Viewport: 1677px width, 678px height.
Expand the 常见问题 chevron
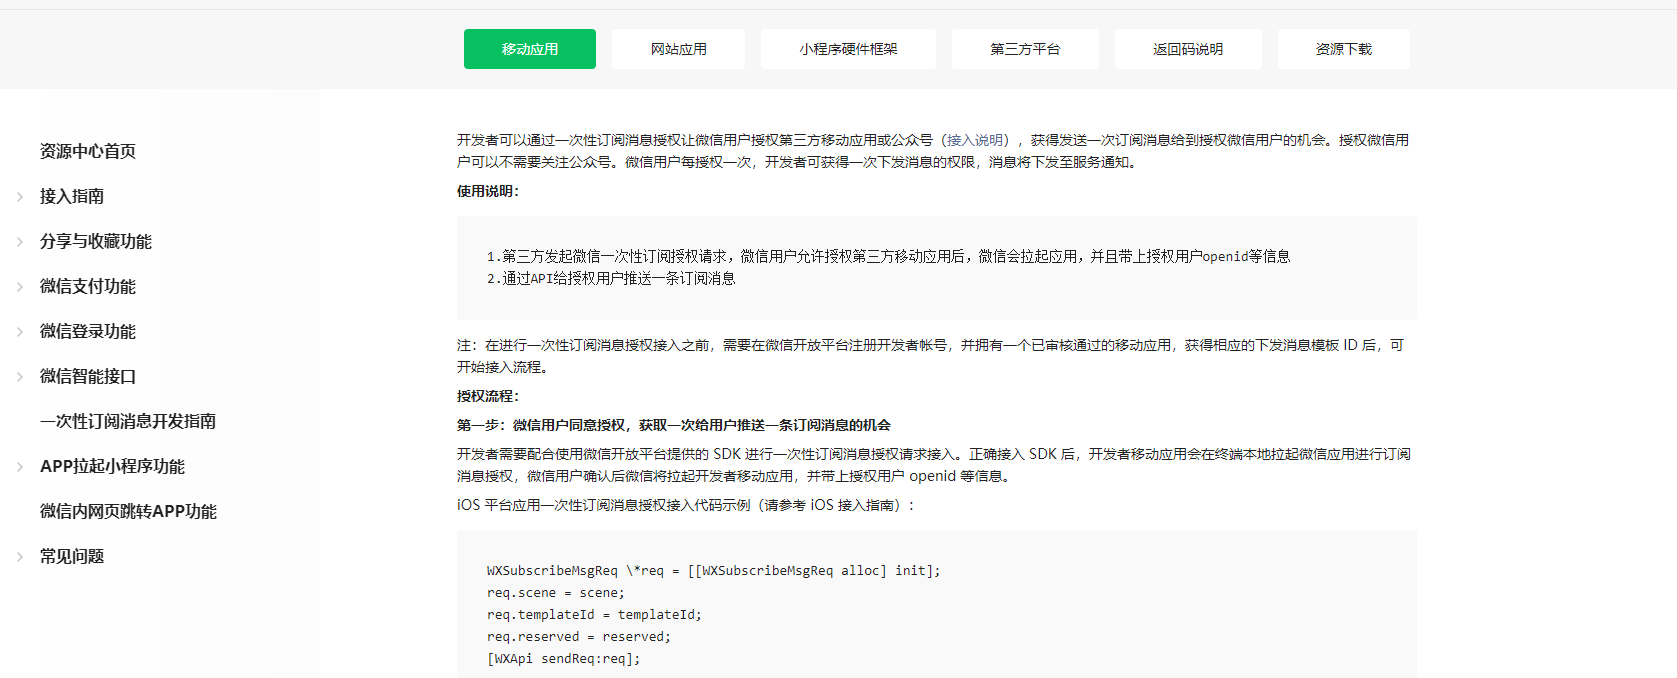tap(20, 557)
